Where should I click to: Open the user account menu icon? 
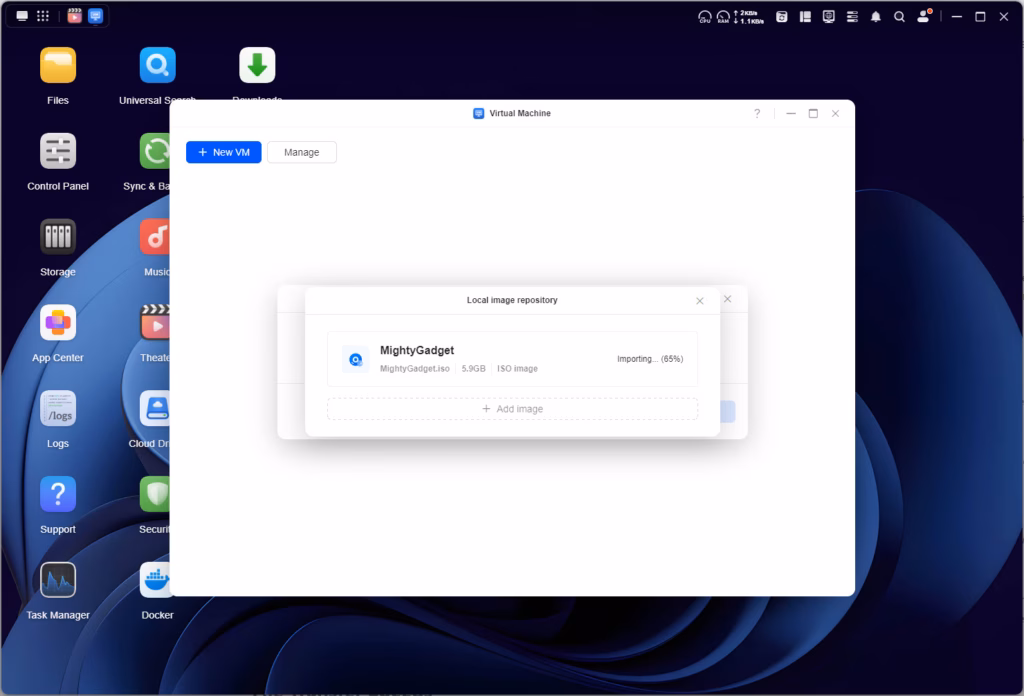924,17
